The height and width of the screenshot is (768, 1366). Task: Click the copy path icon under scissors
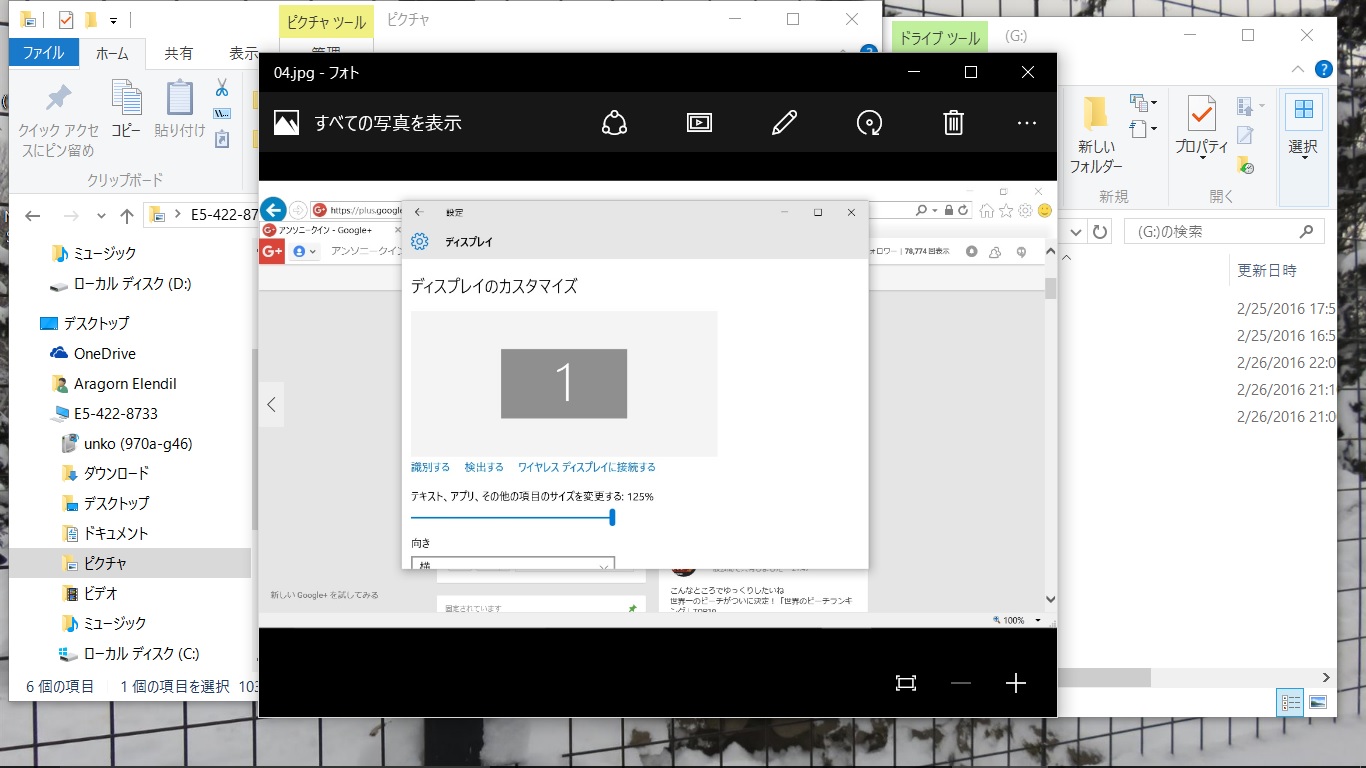[222, 114]
